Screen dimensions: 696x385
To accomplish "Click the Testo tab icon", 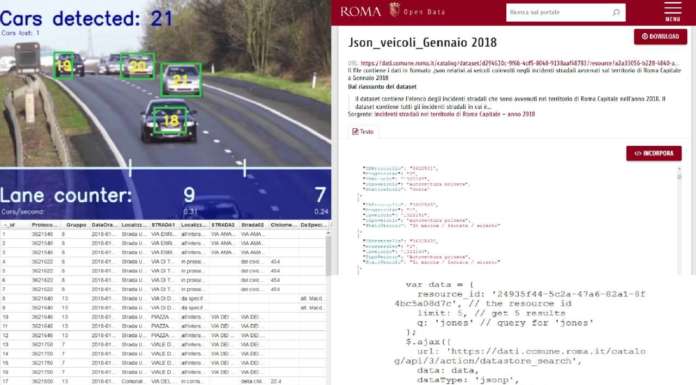I will (355, 131).
